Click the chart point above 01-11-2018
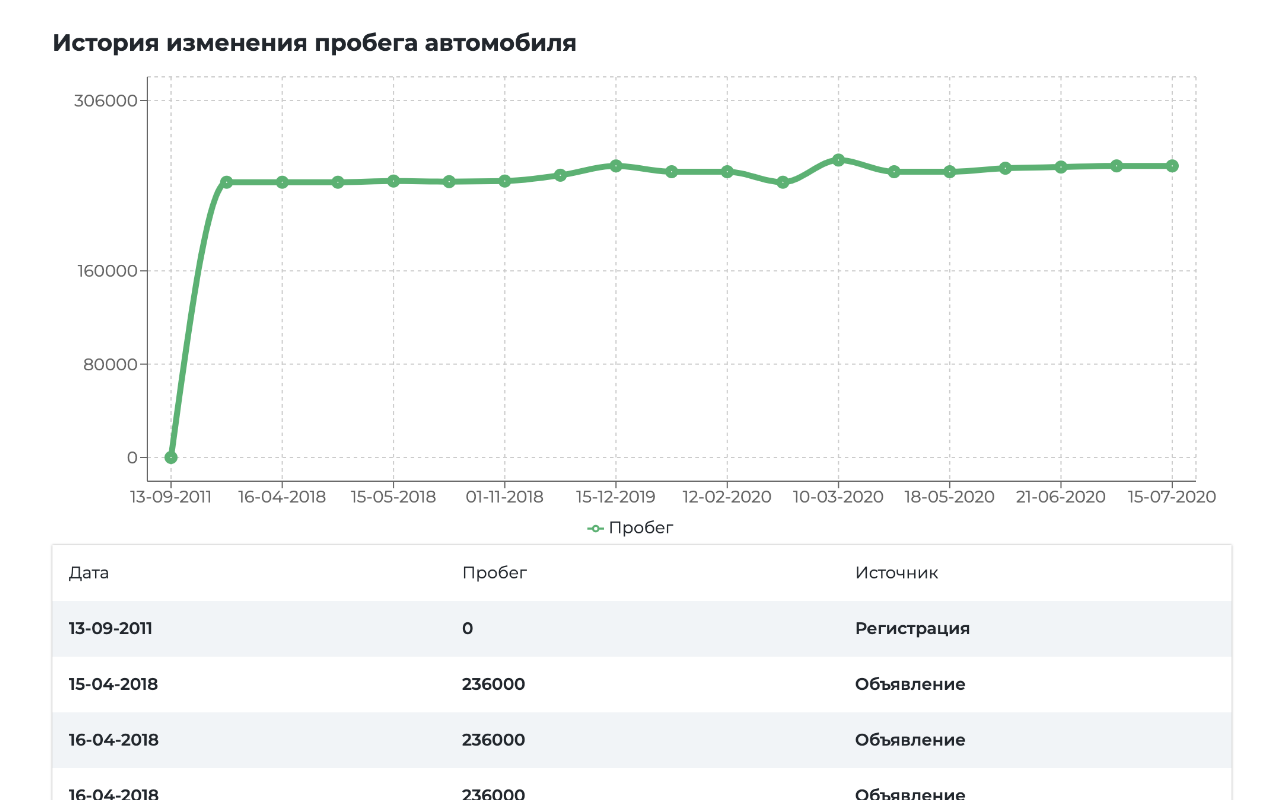This screenshot has width=1280, height=800. coord(505,181)
